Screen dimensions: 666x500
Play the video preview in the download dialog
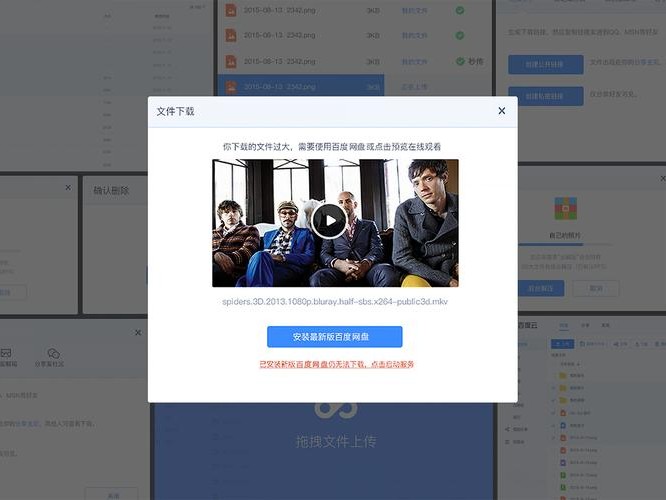(x=329, y=221)
